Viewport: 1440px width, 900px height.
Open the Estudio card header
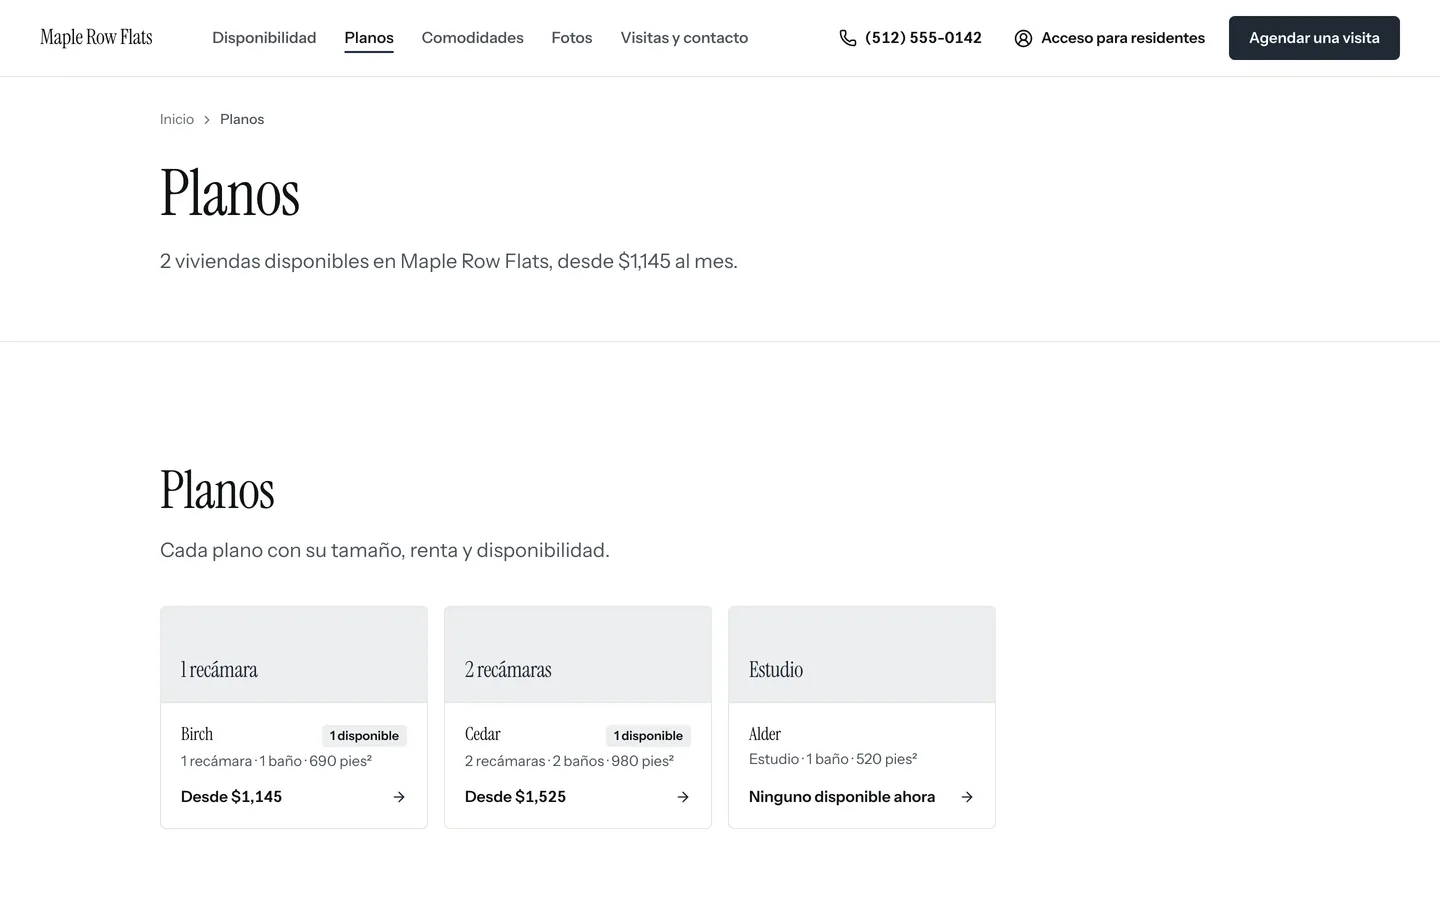[x=862, y=655]
